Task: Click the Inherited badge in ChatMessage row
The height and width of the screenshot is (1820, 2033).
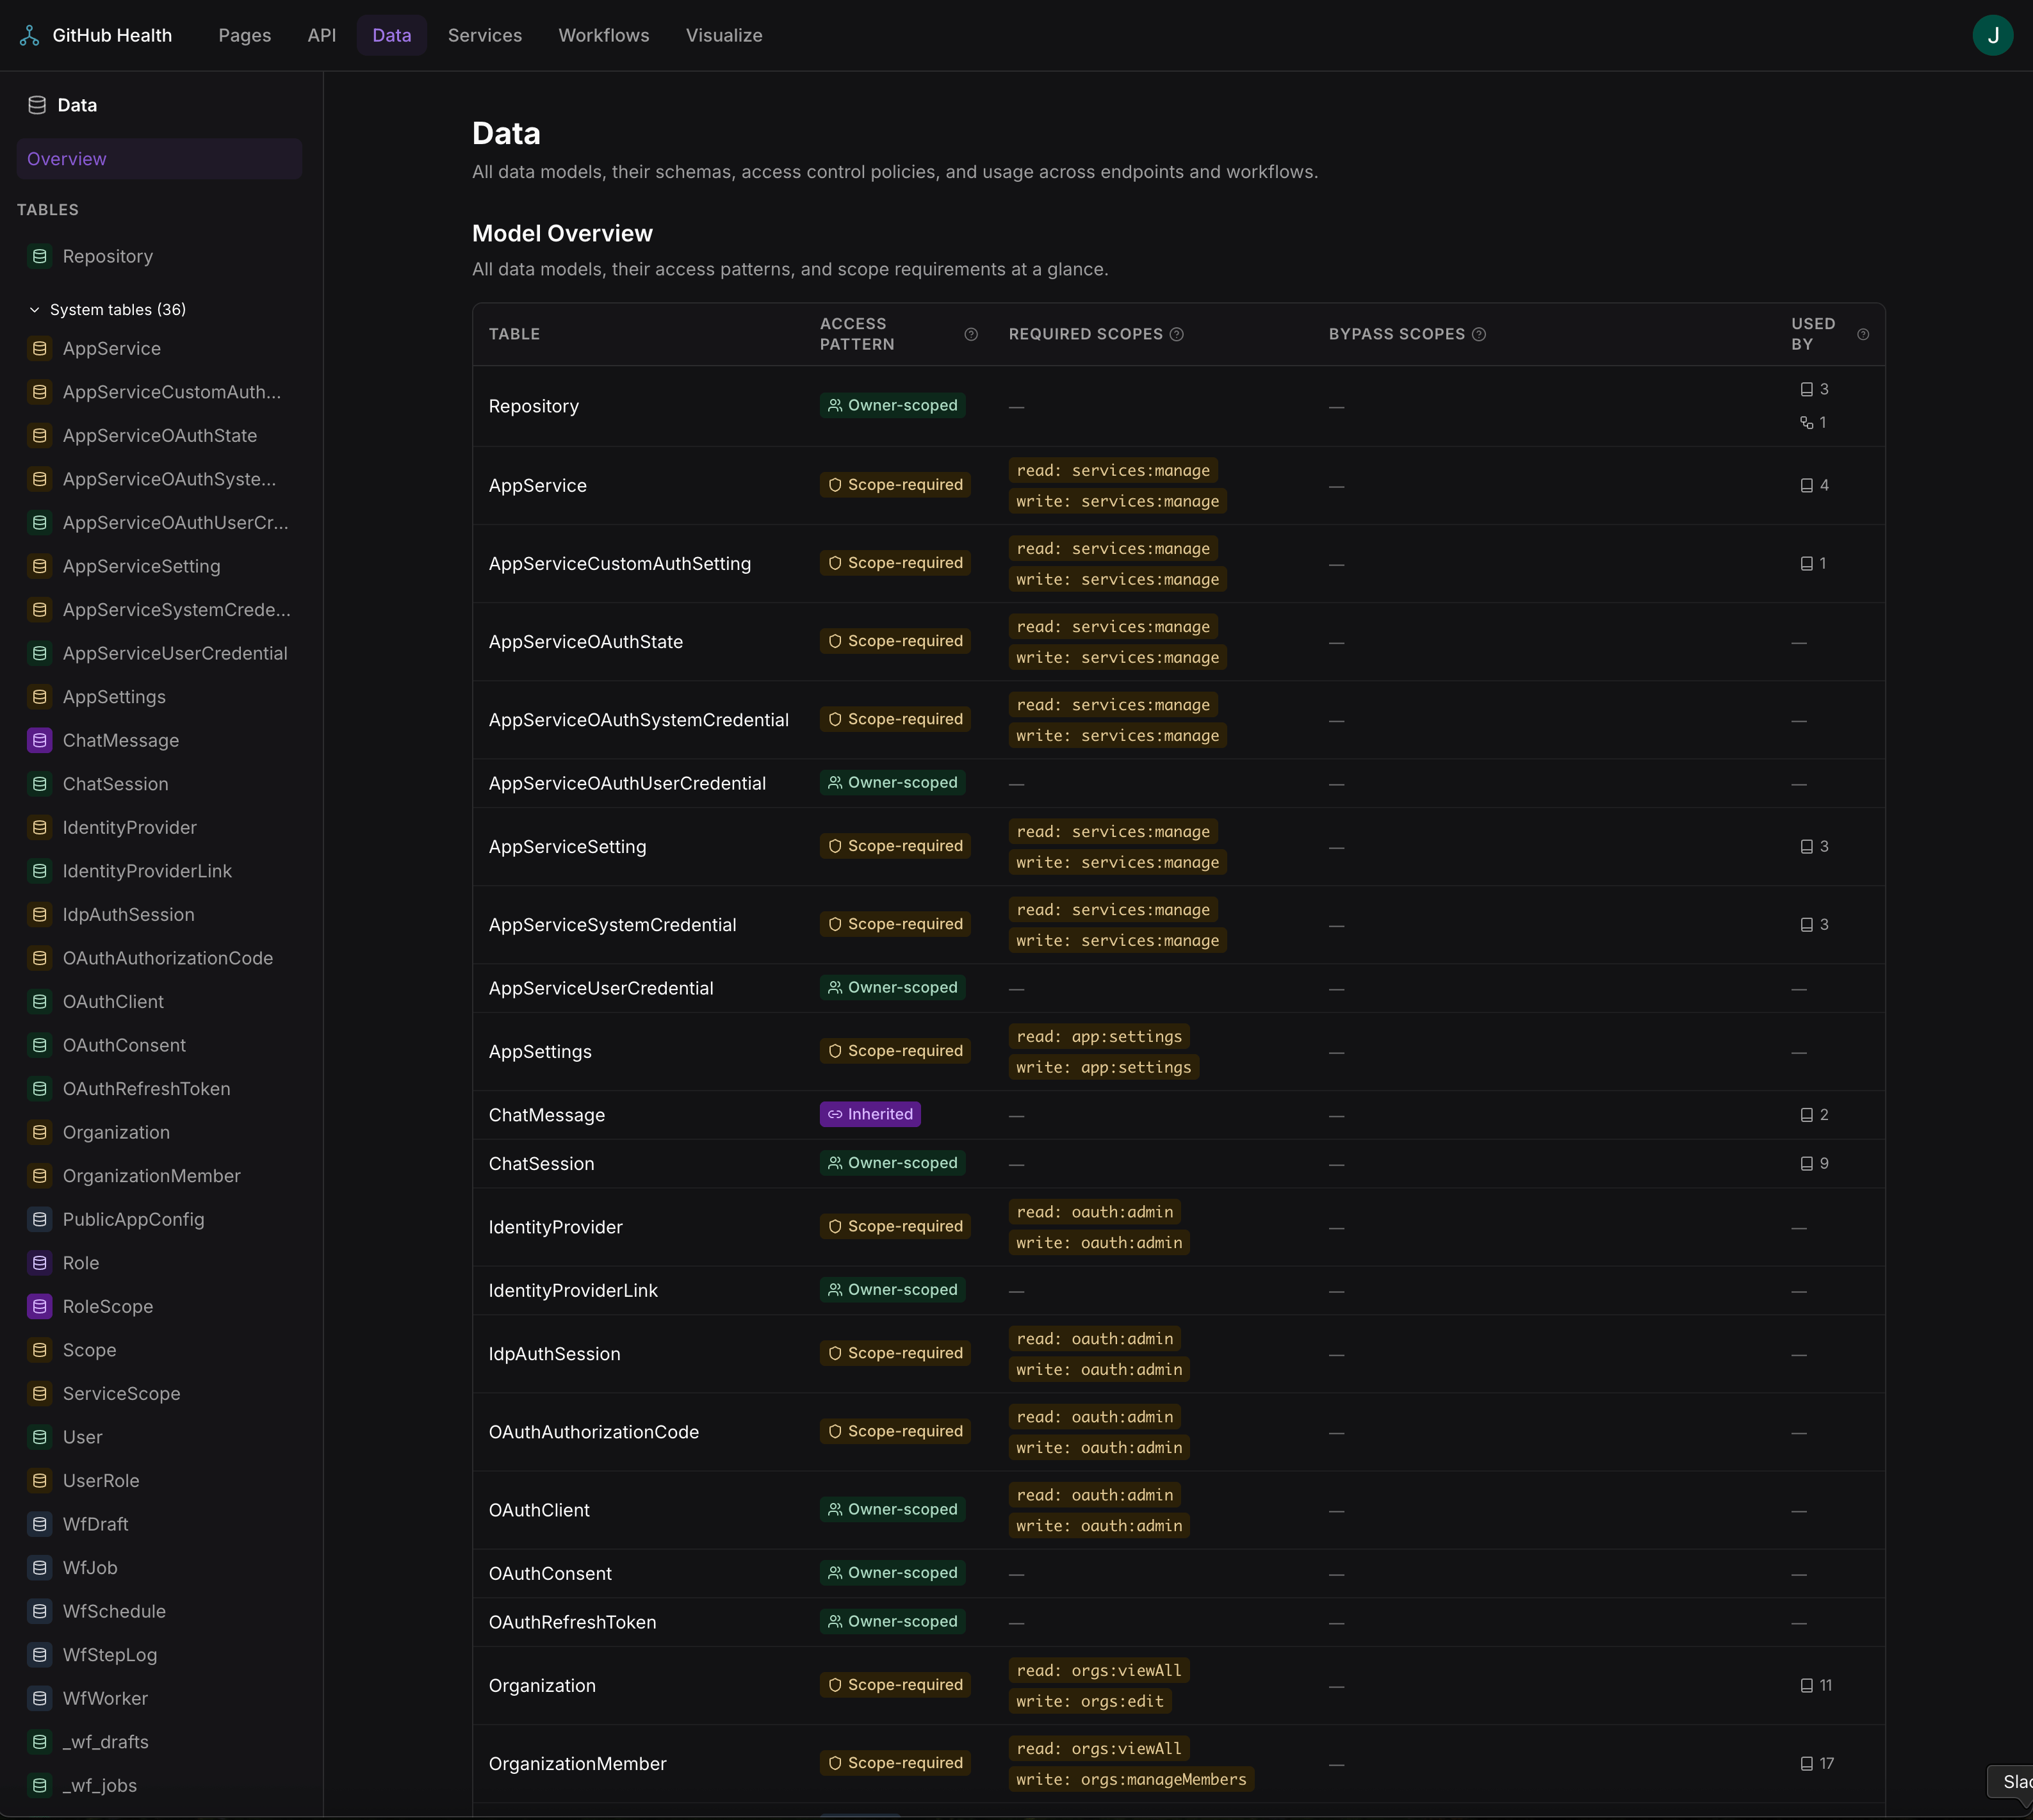Action: (870, 1114)
